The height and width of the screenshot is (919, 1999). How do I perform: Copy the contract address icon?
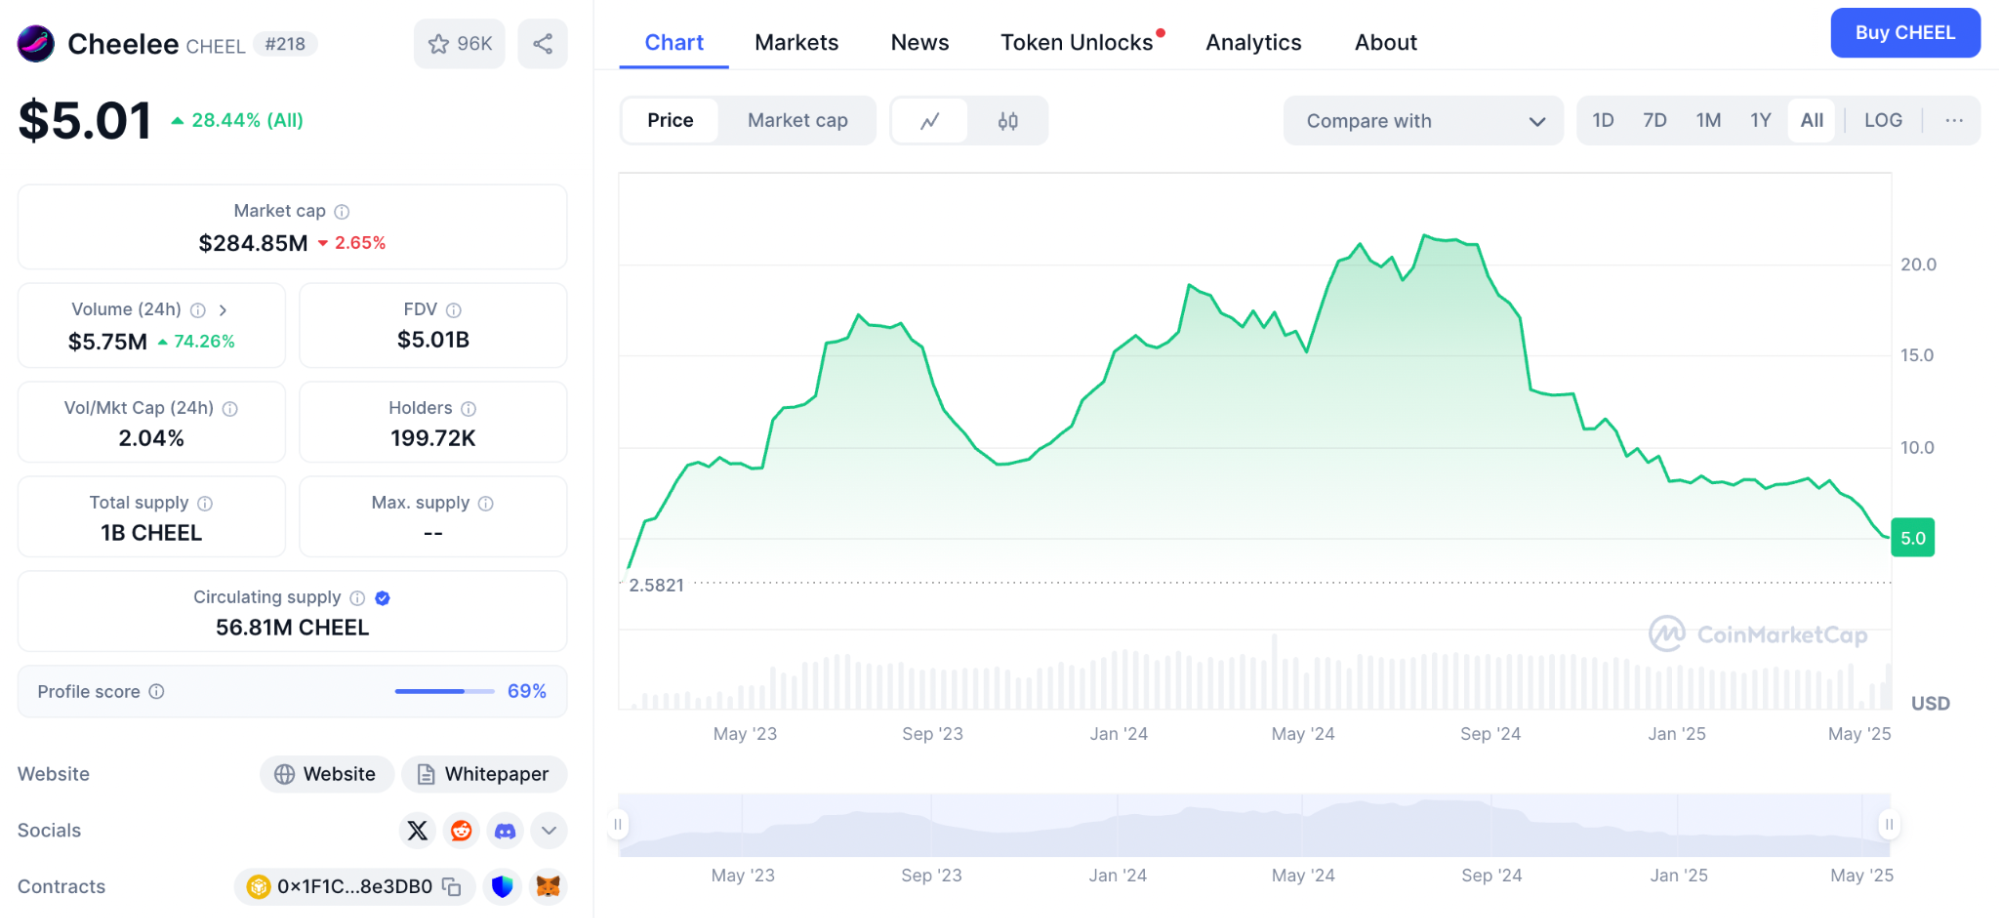point(452,887)
